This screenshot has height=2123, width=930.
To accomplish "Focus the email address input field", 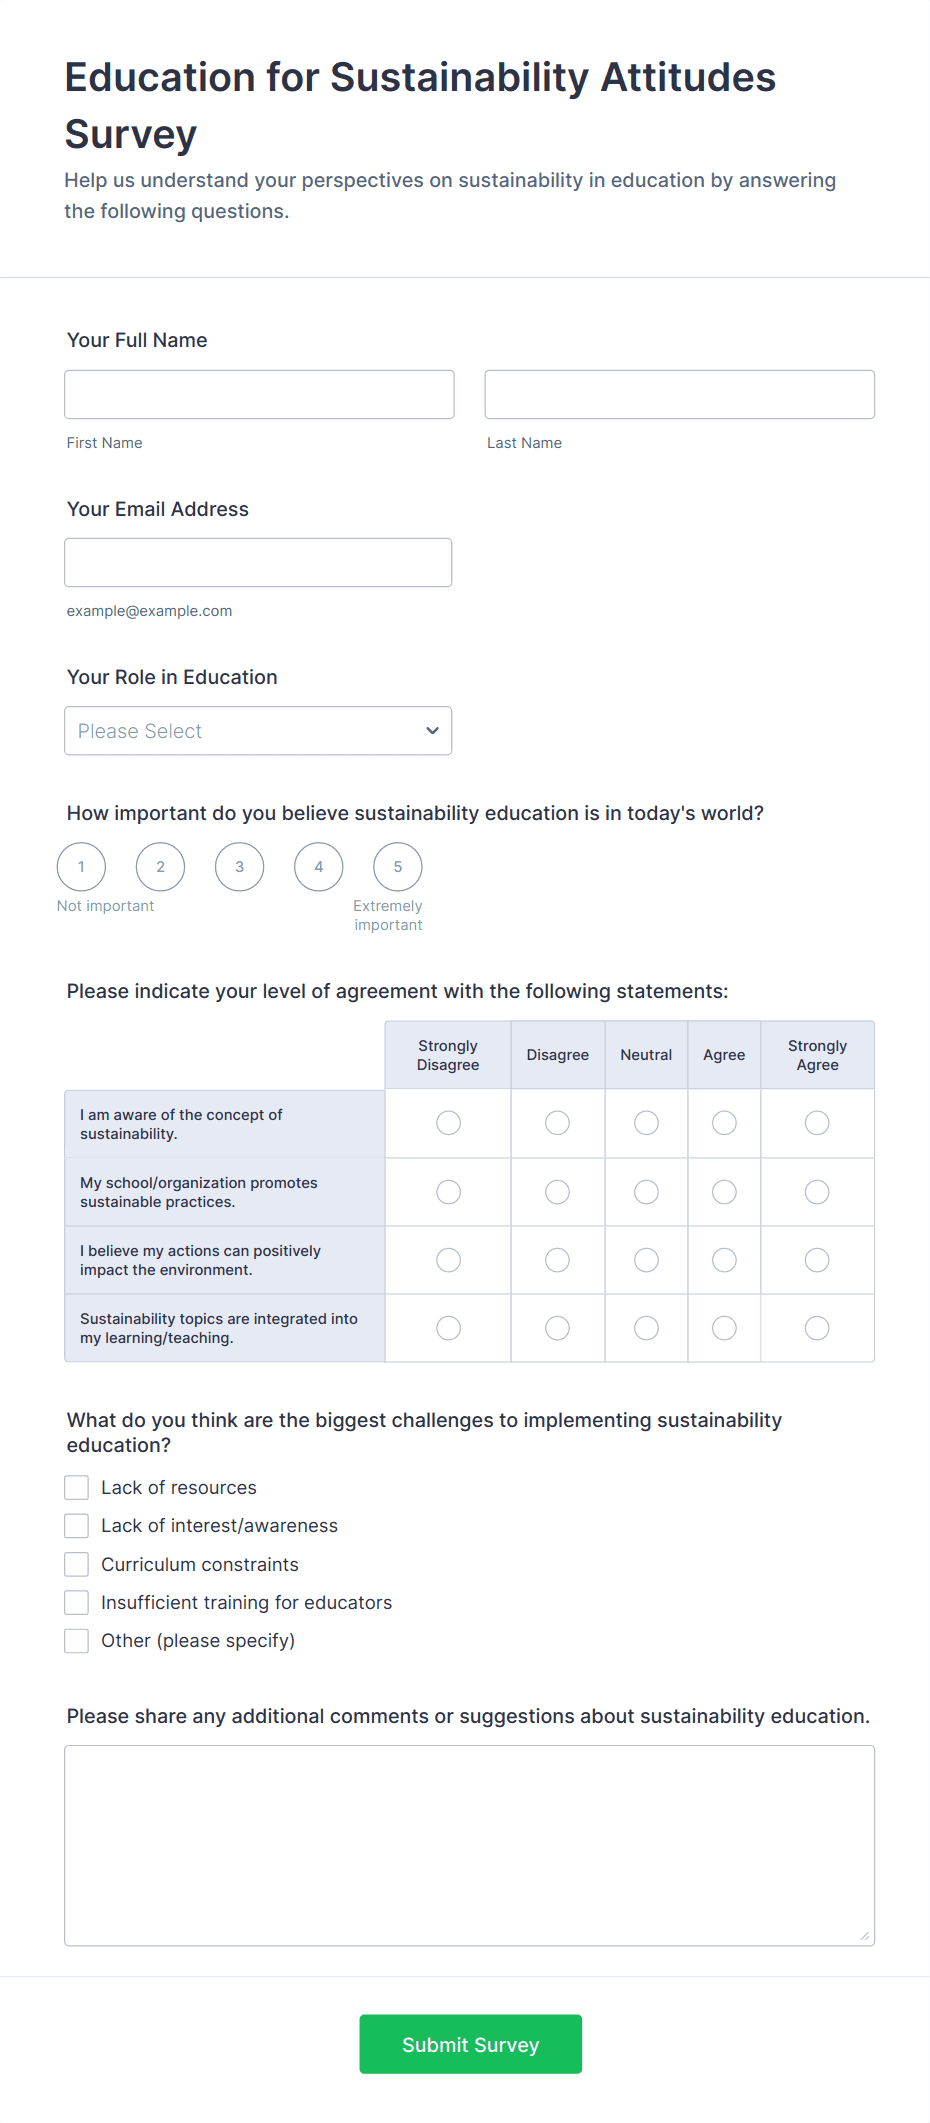I will (257, 562).
